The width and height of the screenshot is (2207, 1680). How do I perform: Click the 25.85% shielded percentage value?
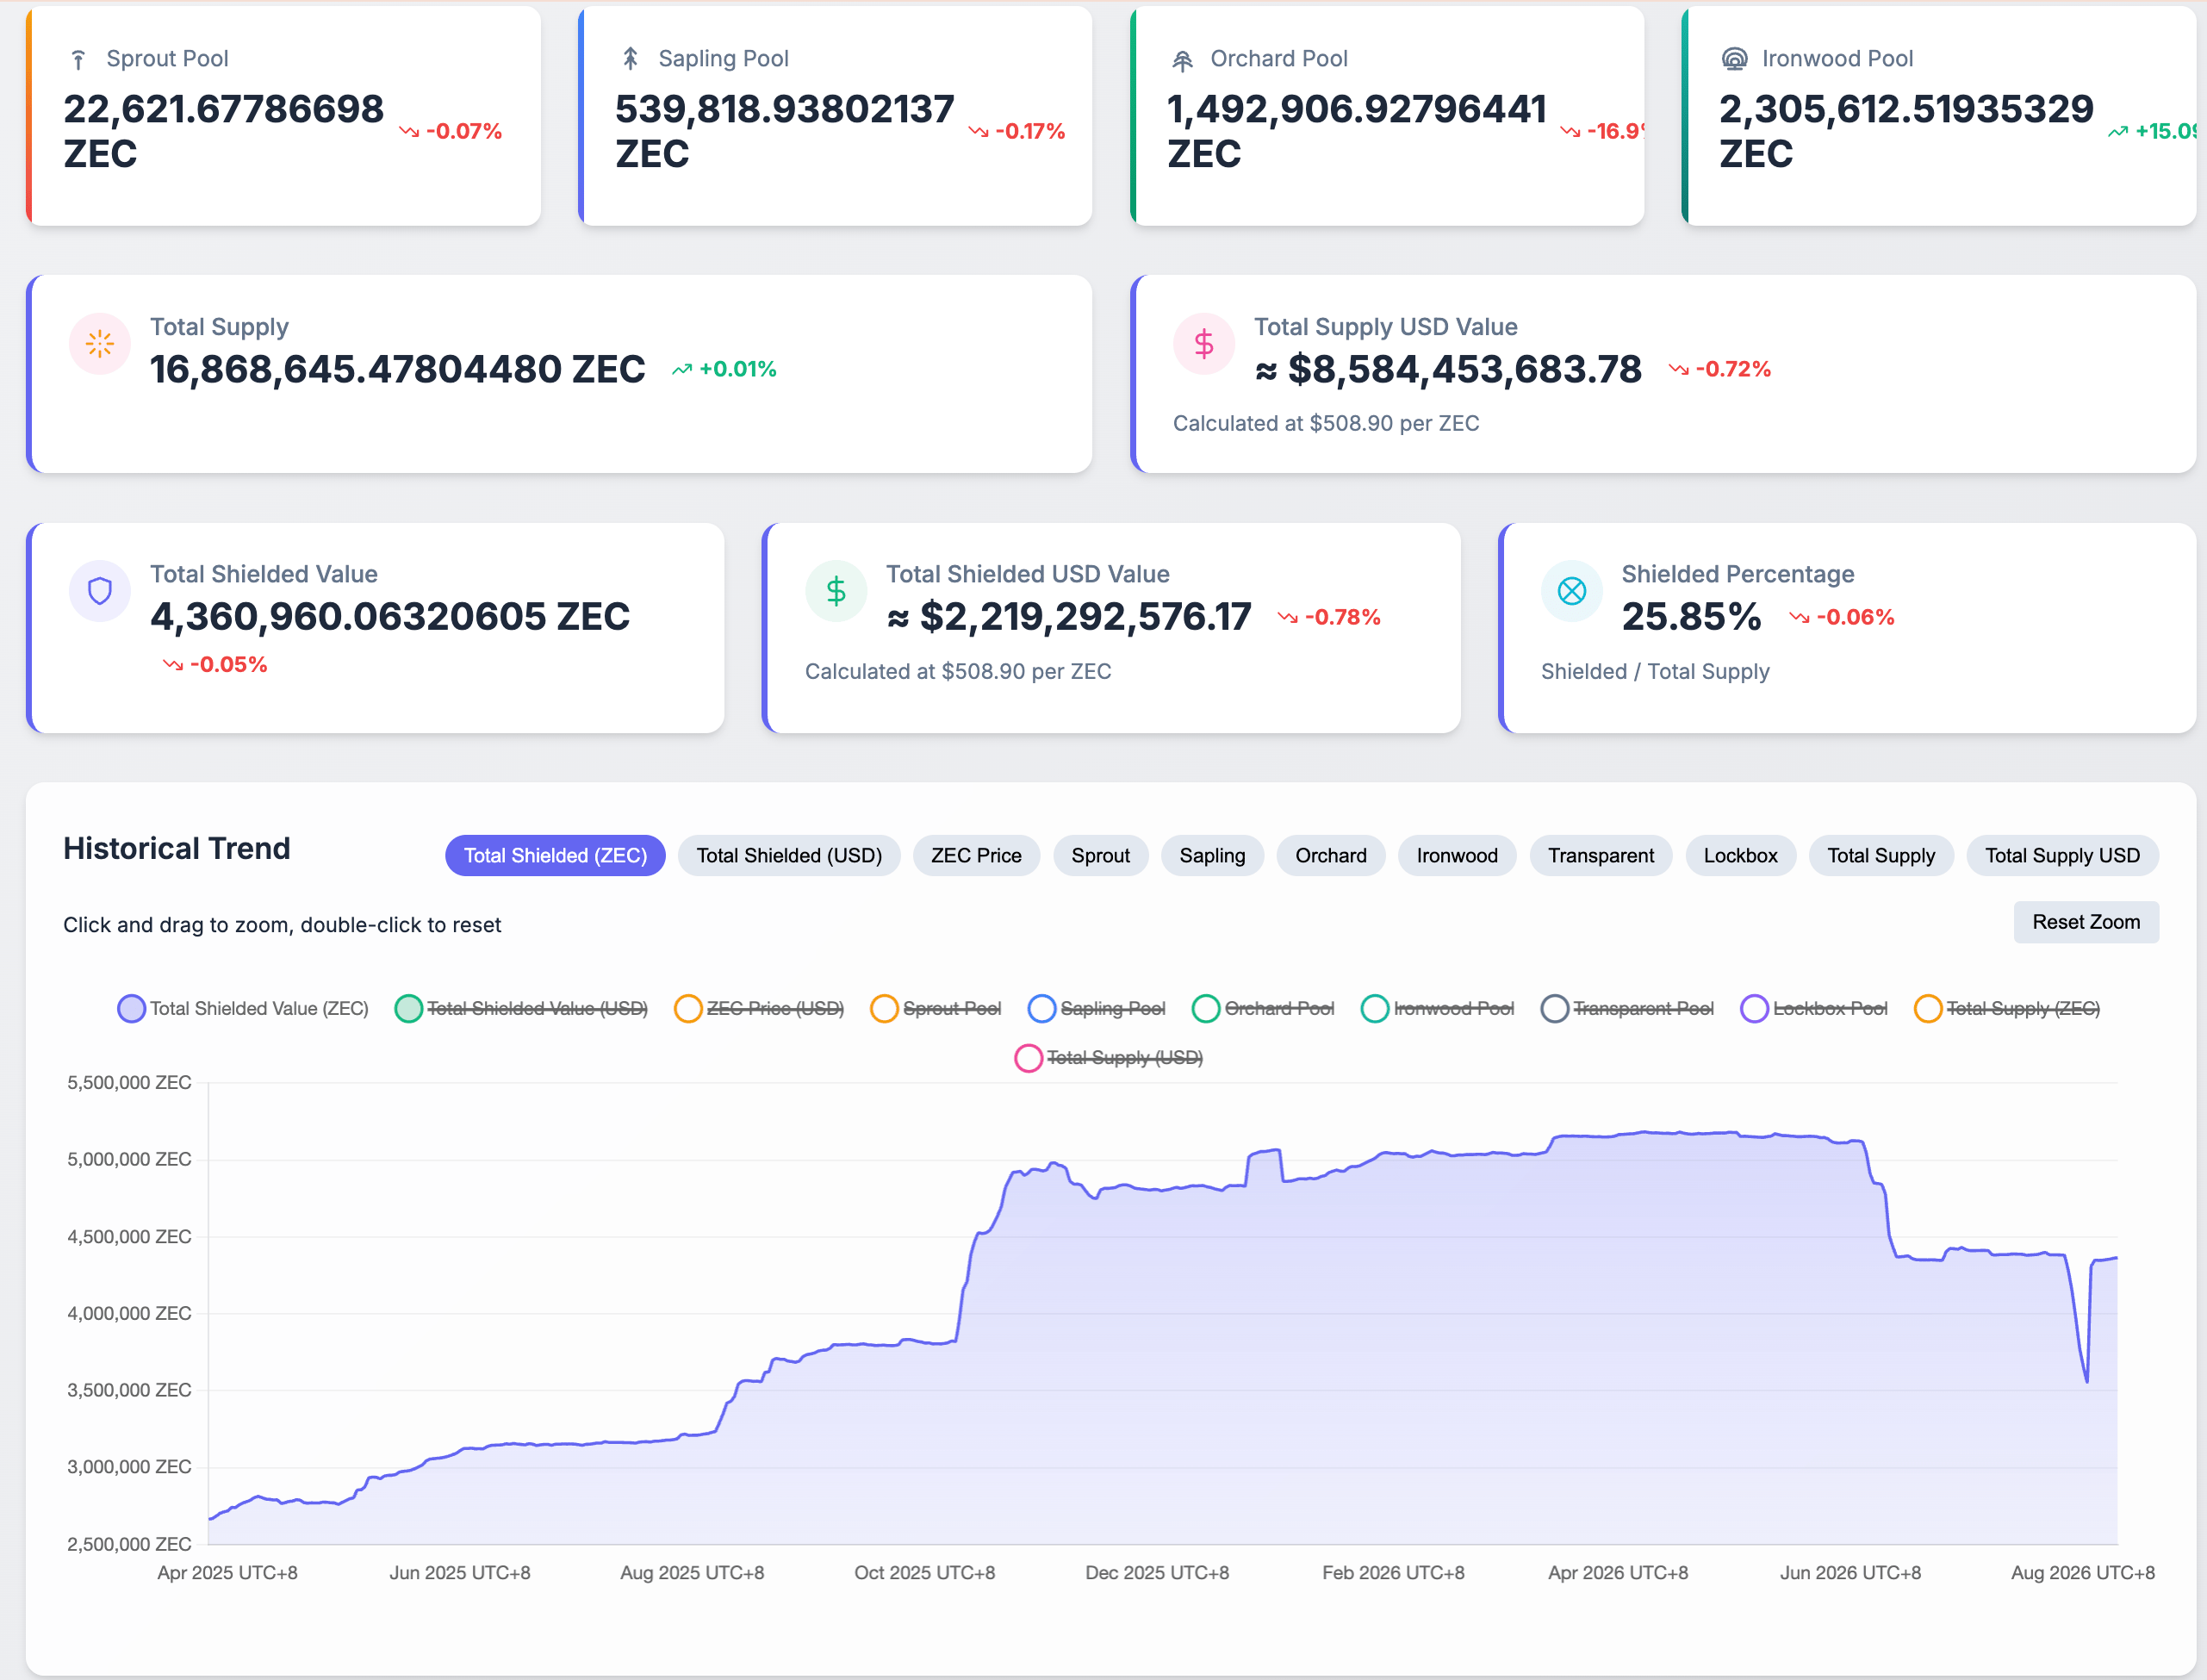click(1691, 617)
